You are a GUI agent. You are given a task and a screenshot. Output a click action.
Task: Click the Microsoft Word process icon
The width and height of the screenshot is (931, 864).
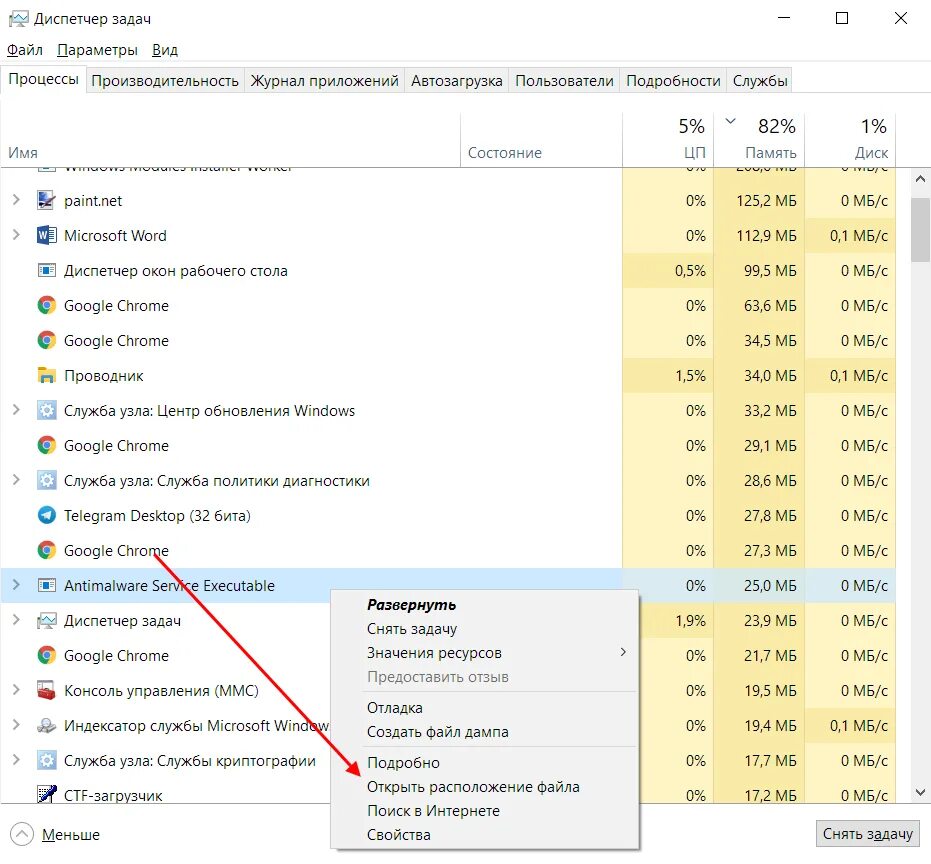(46, 236)
